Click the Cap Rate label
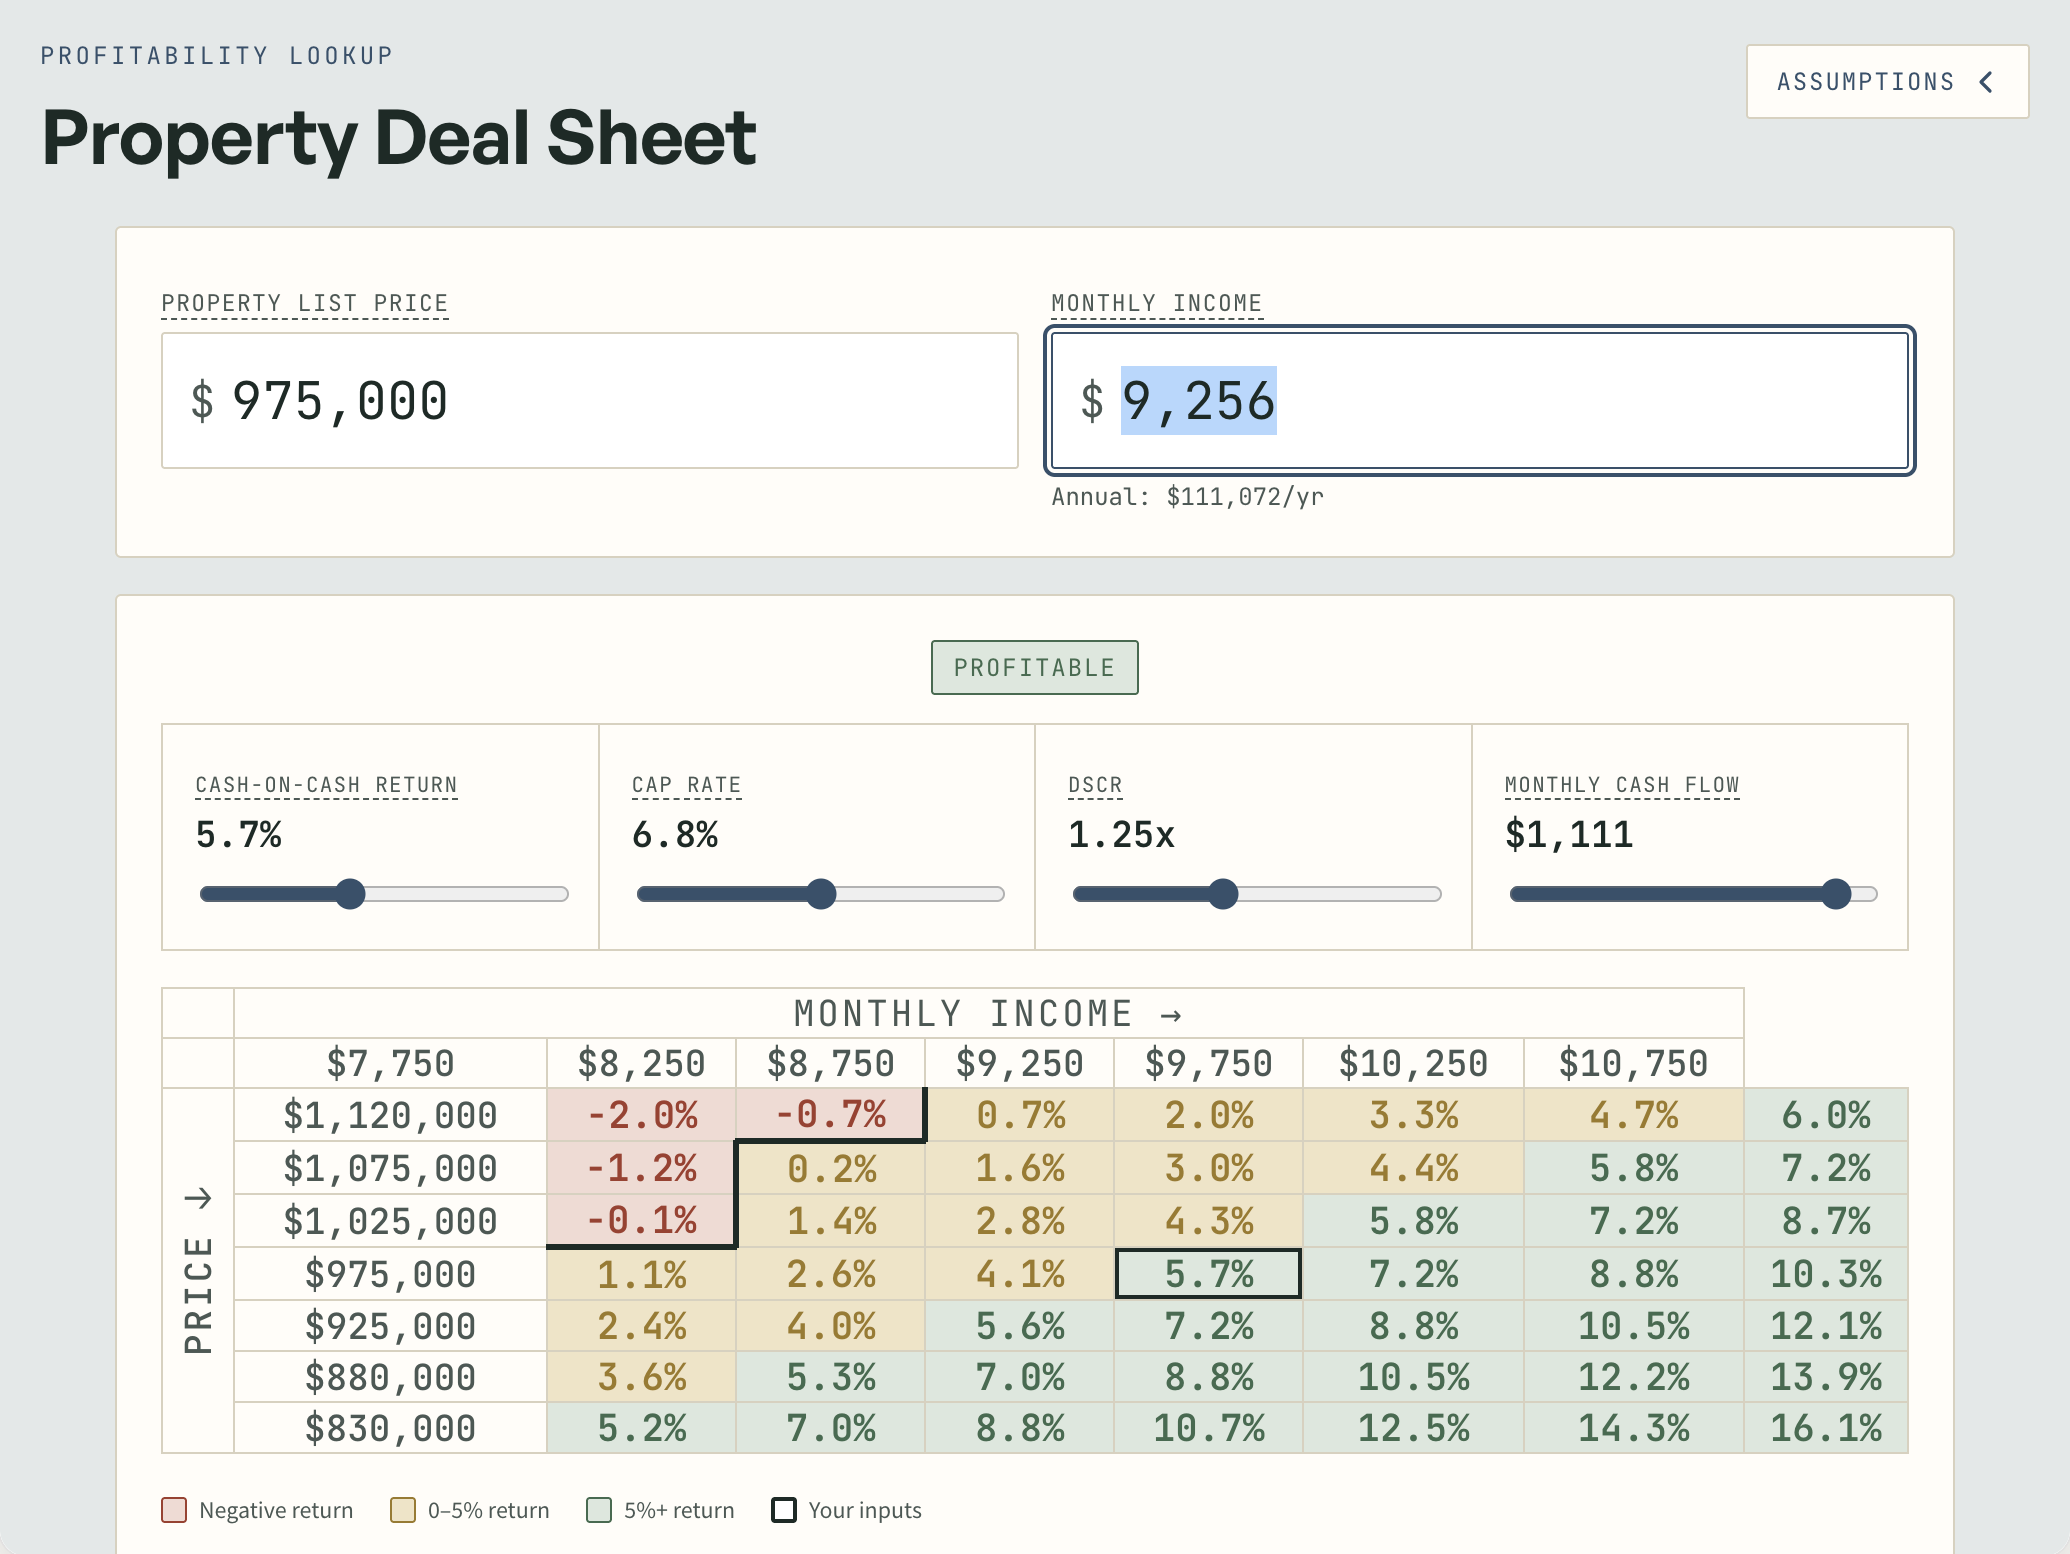 (x=686, y=785)
